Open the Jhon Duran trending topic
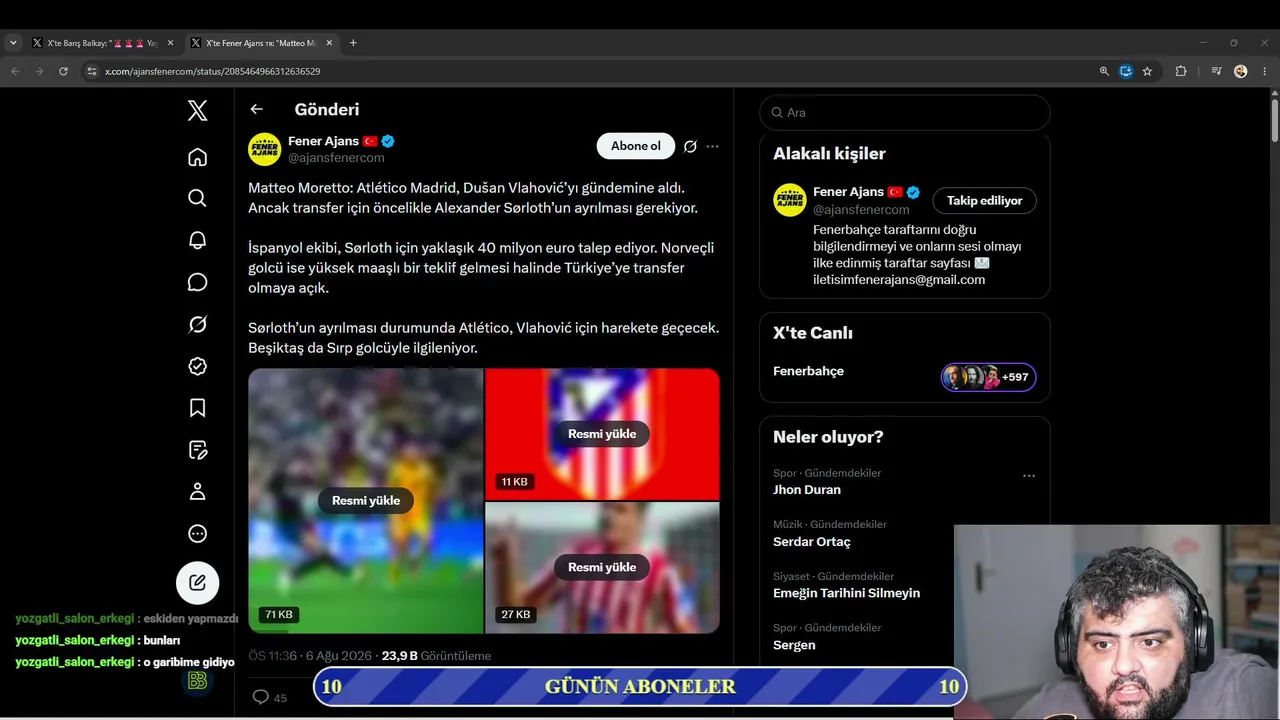This screenshot has width=1280, height=720. (807, 490)
